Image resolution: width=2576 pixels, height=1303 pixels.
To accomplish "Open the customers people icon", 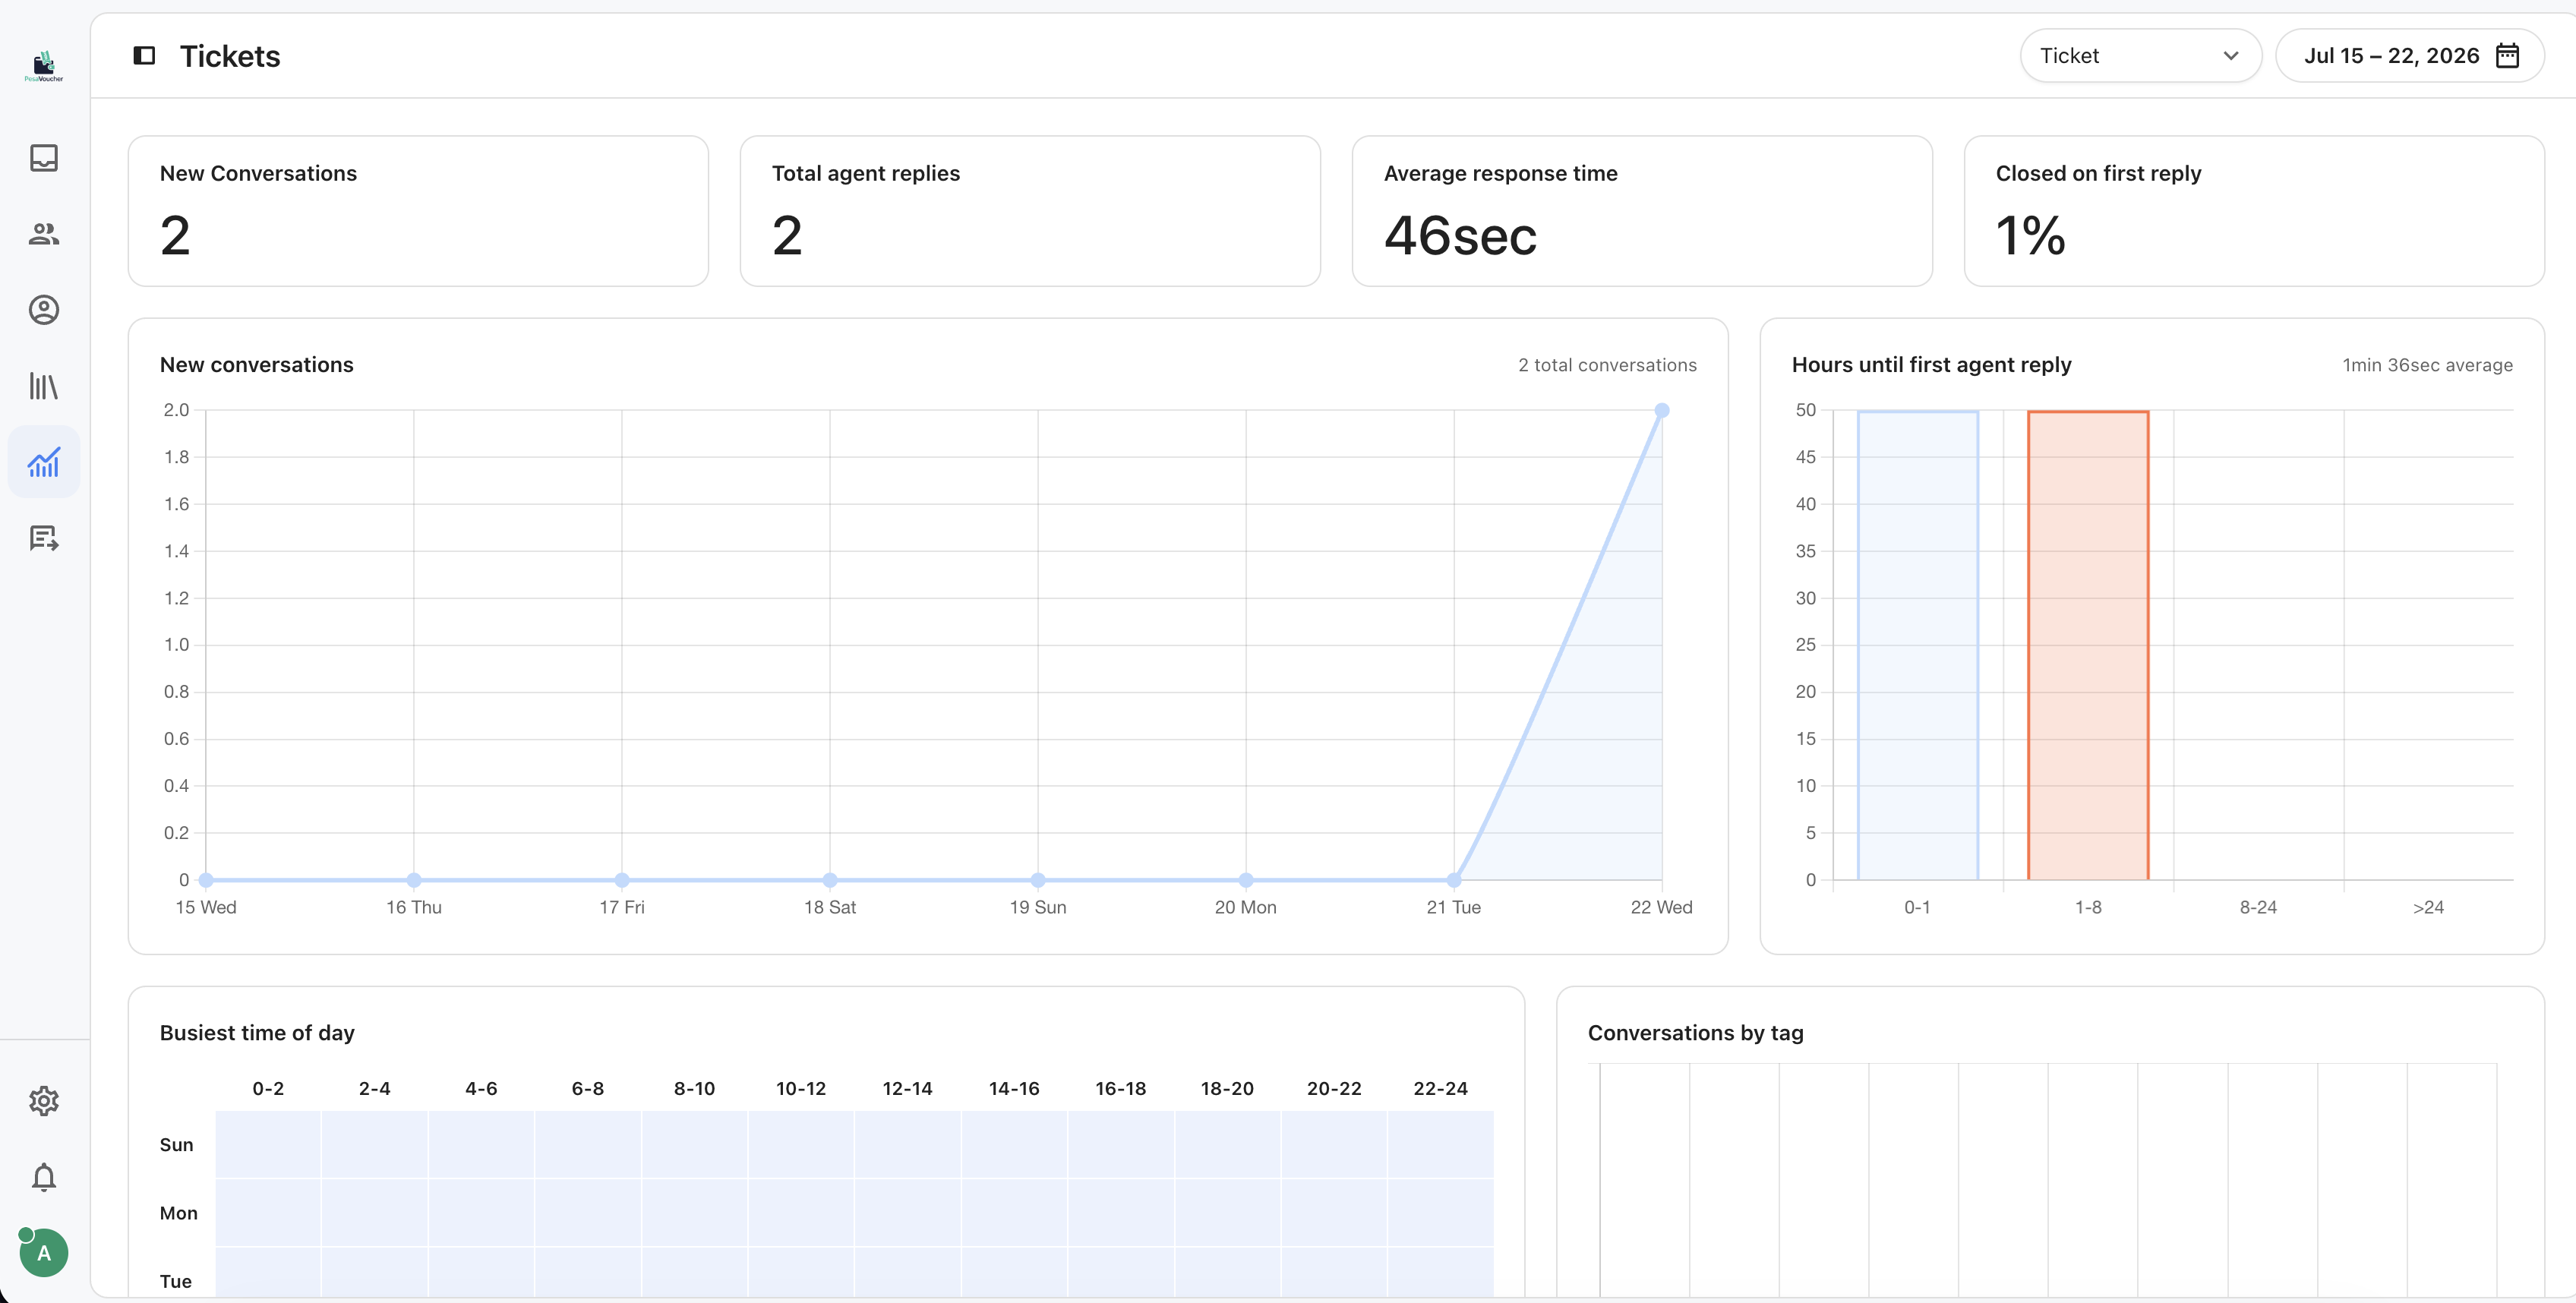I will pos(44,234).
